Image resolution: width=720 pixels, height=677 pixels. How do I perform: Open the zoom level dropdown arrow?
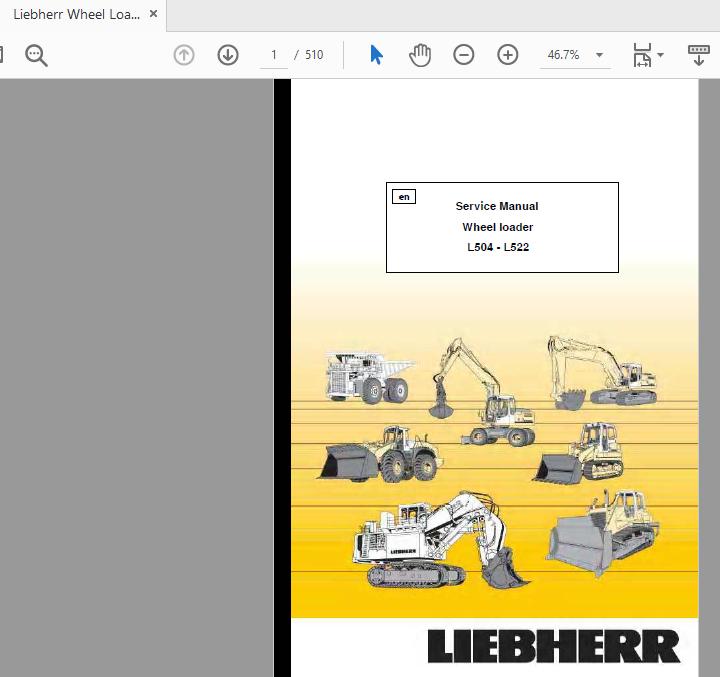pyautogui.click(x=600, y=55)
